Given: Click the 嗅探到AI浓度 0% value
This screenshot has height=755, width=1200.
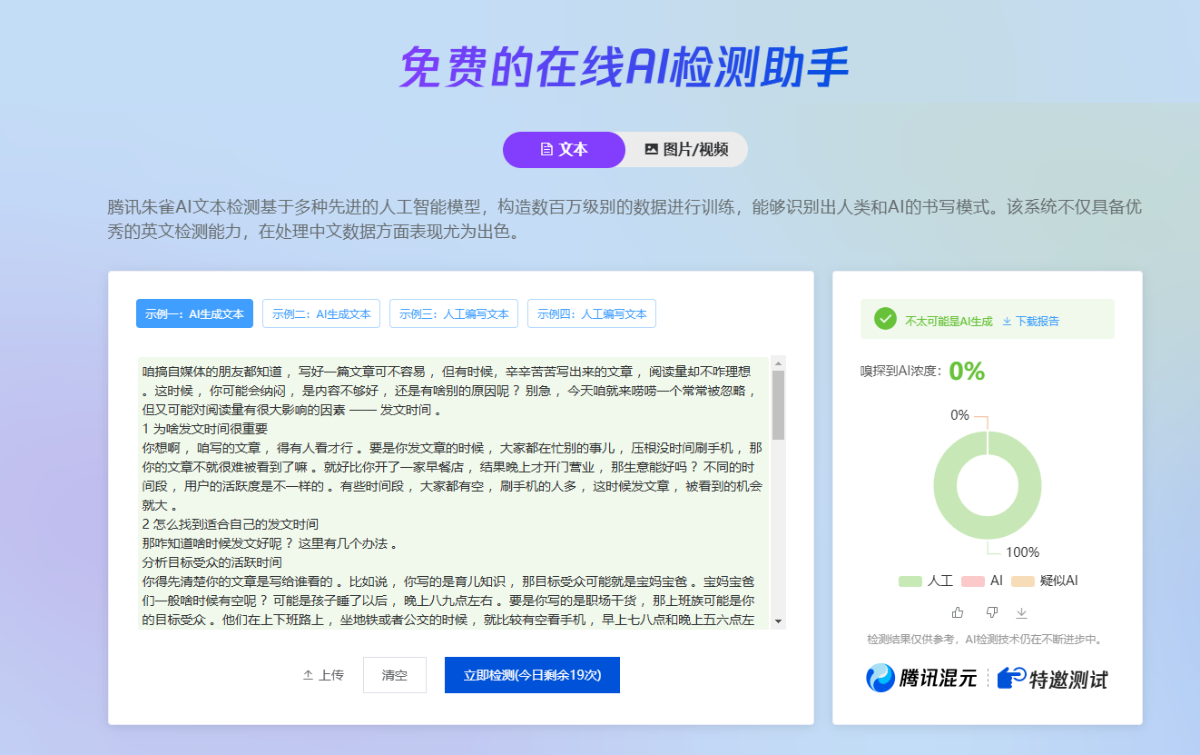Looking at the screenshot, I should (967, 371).
